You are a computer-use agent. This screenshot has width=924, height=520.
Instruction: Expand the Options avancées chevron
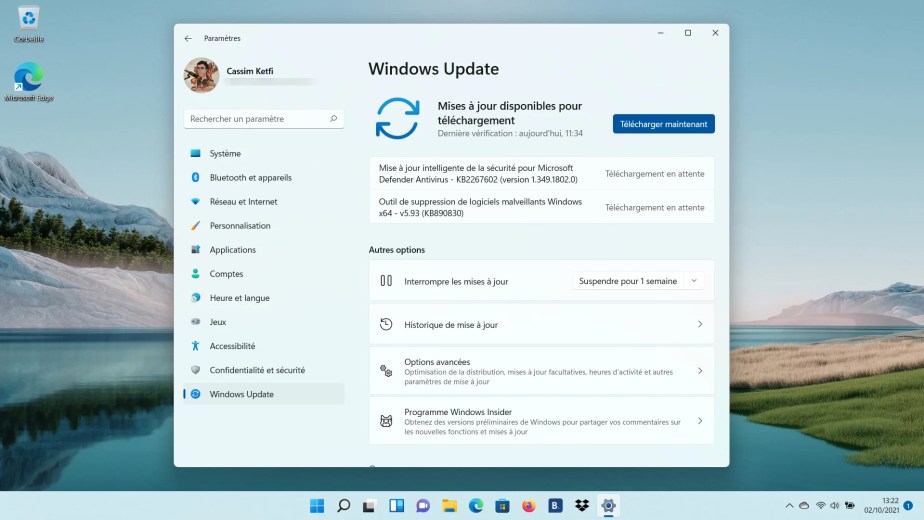(x=700, y=371)
